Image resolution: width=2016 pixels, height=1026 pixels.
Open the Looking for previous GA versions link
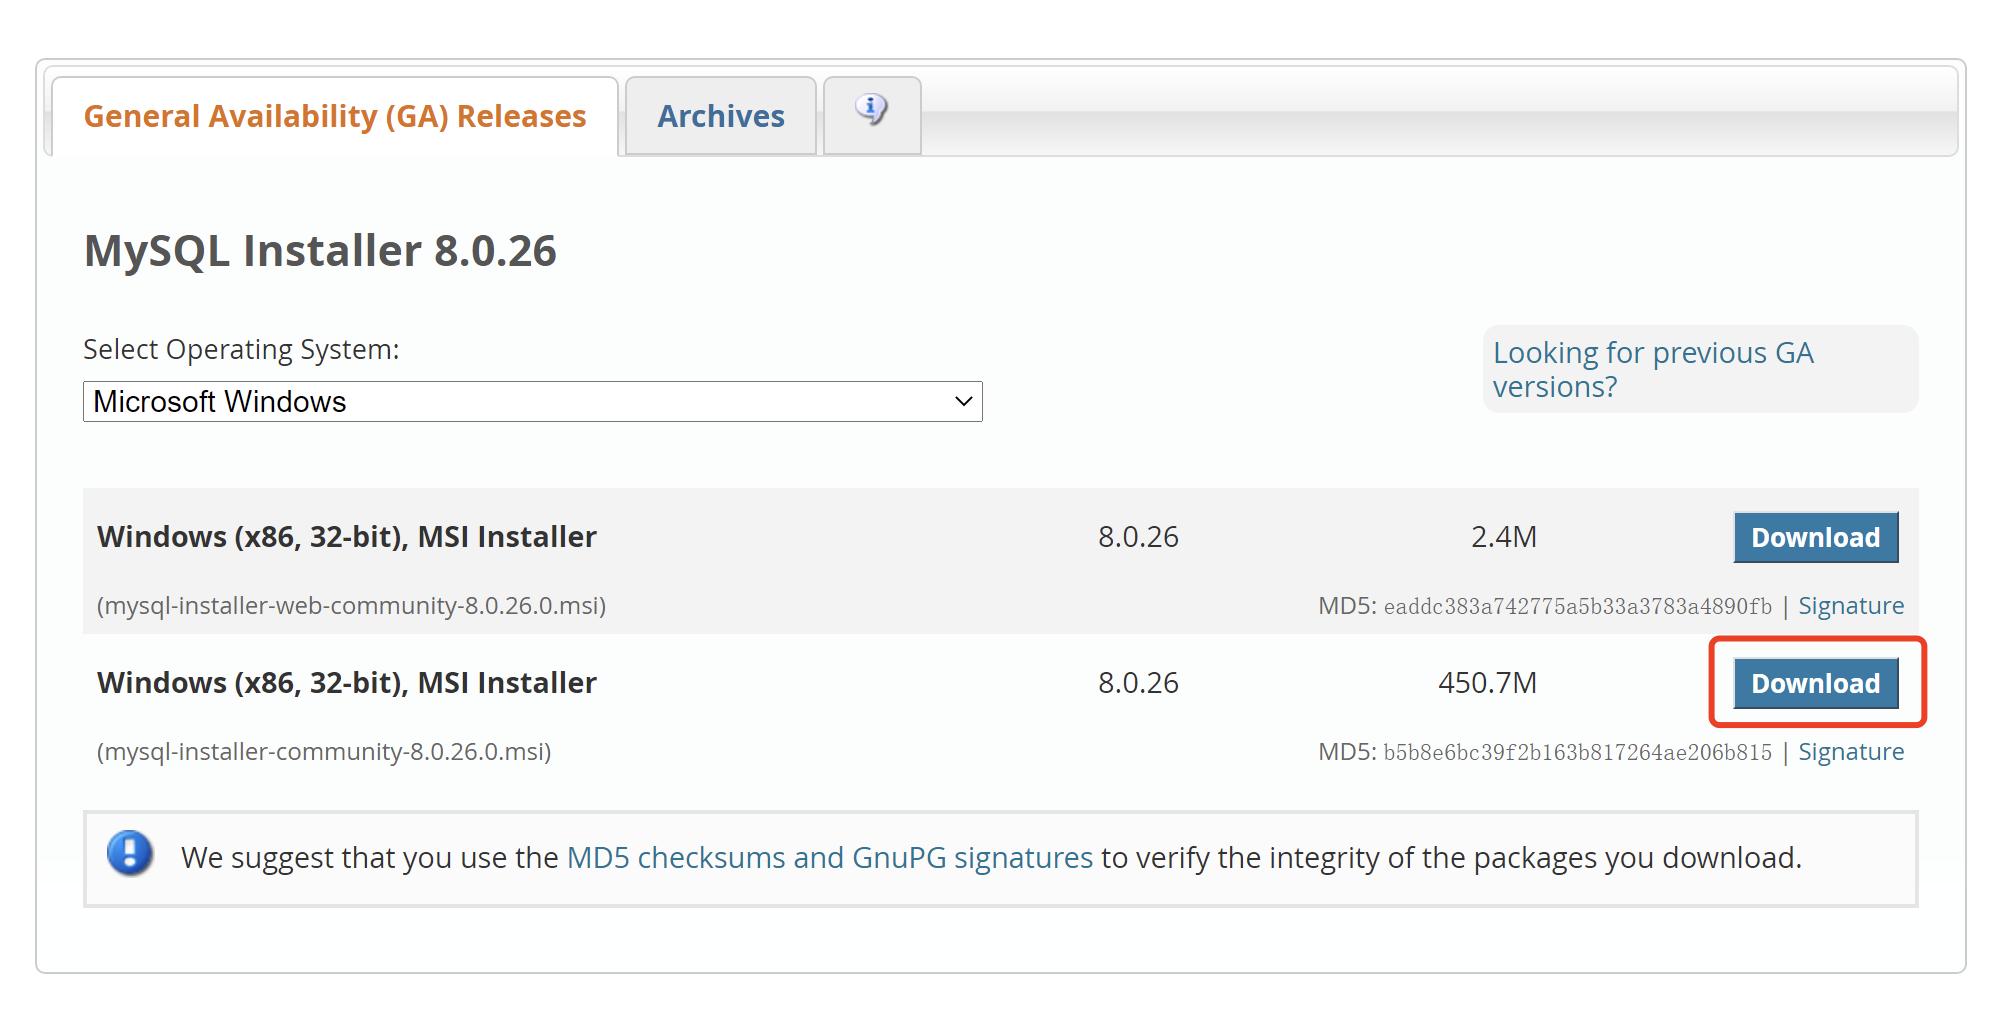coord(1653,369)
